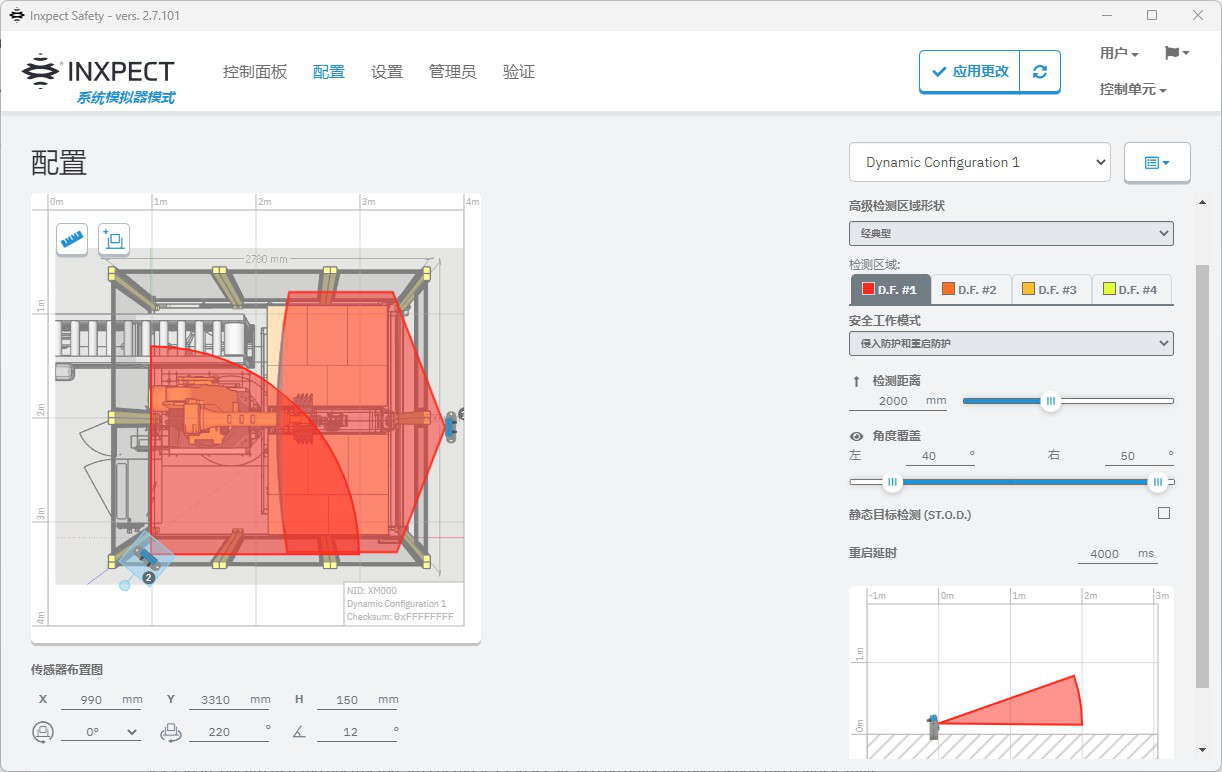Click the eye icon beside 角度覆盖

[856, 436]
